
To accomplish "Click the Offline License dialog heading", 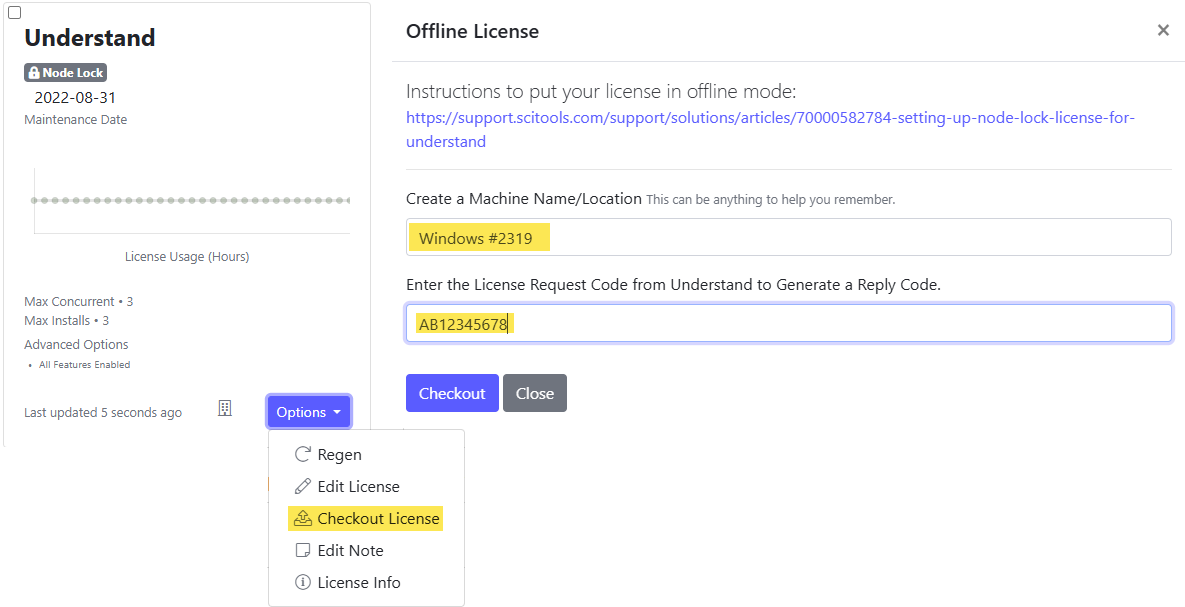I will point(472,31).
